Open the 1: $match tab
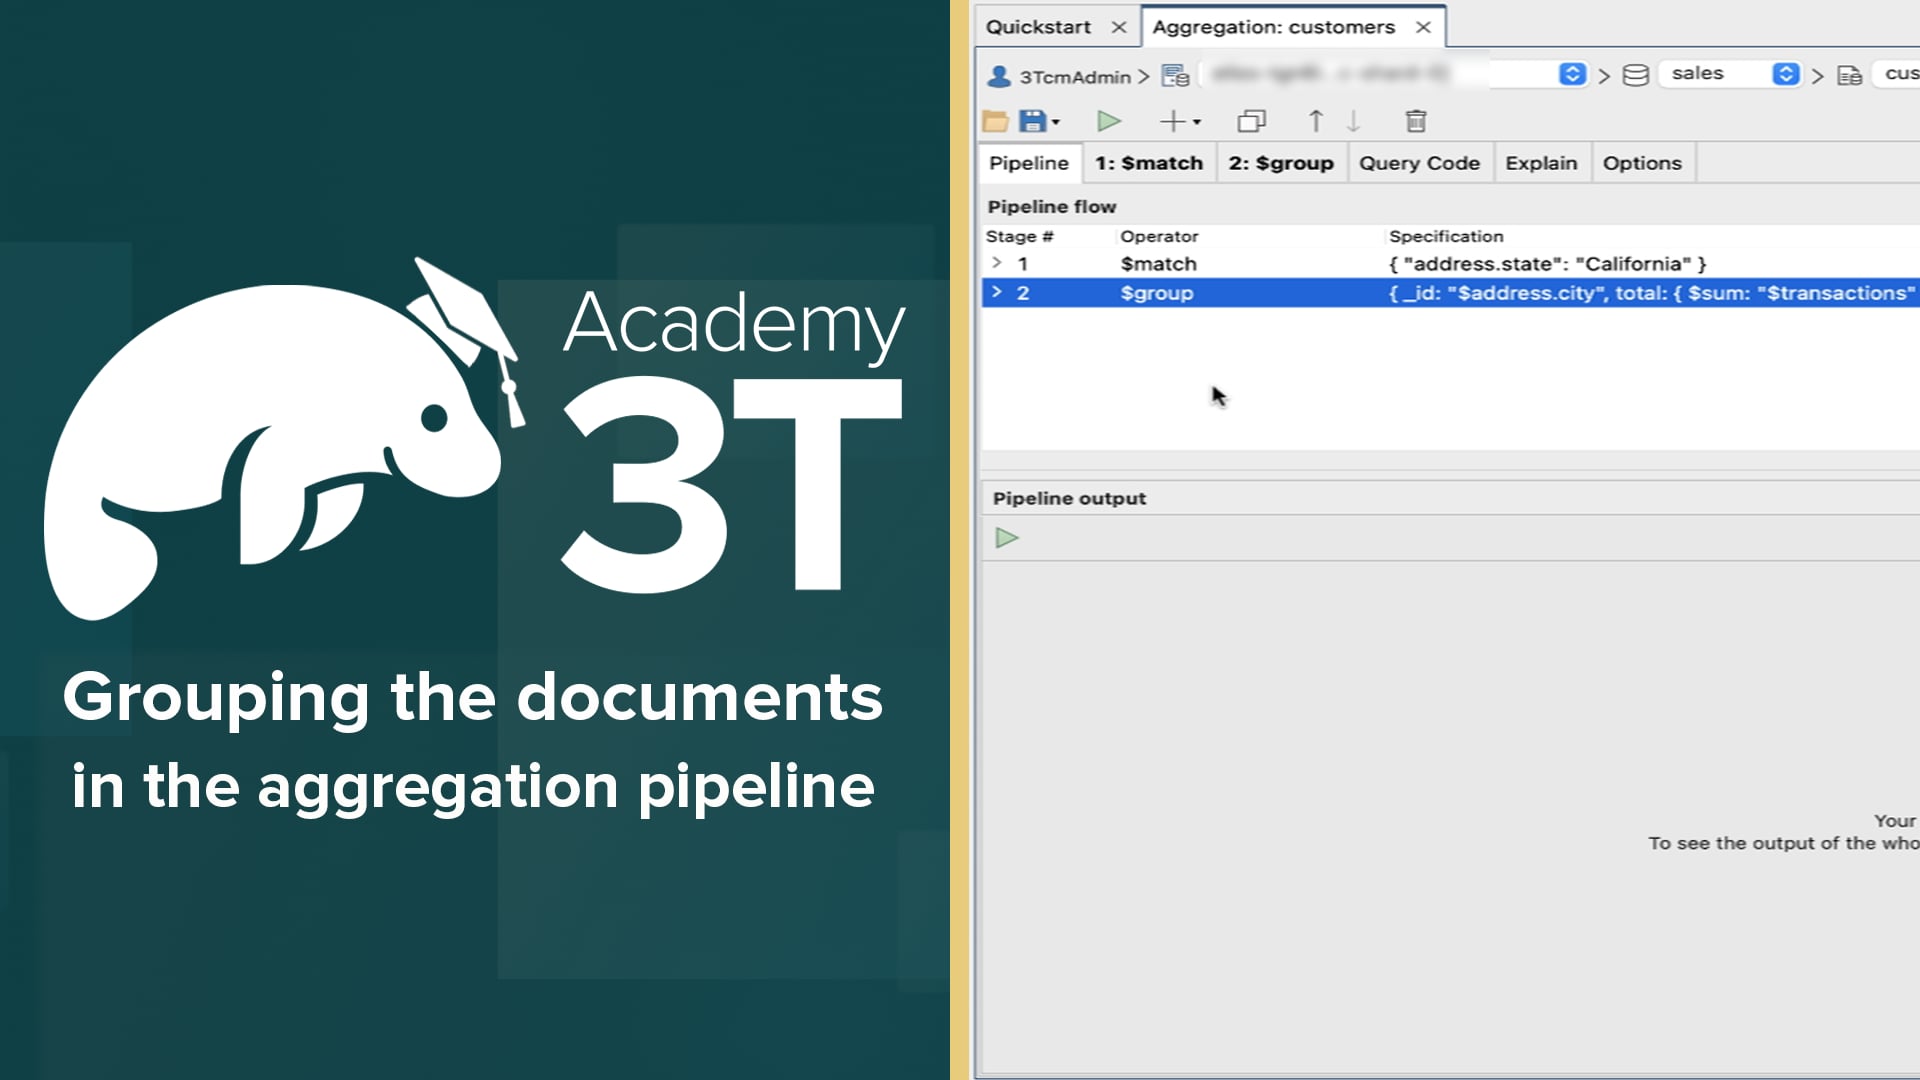This screenshot has width=1920, height=1080. point(1149,163)
